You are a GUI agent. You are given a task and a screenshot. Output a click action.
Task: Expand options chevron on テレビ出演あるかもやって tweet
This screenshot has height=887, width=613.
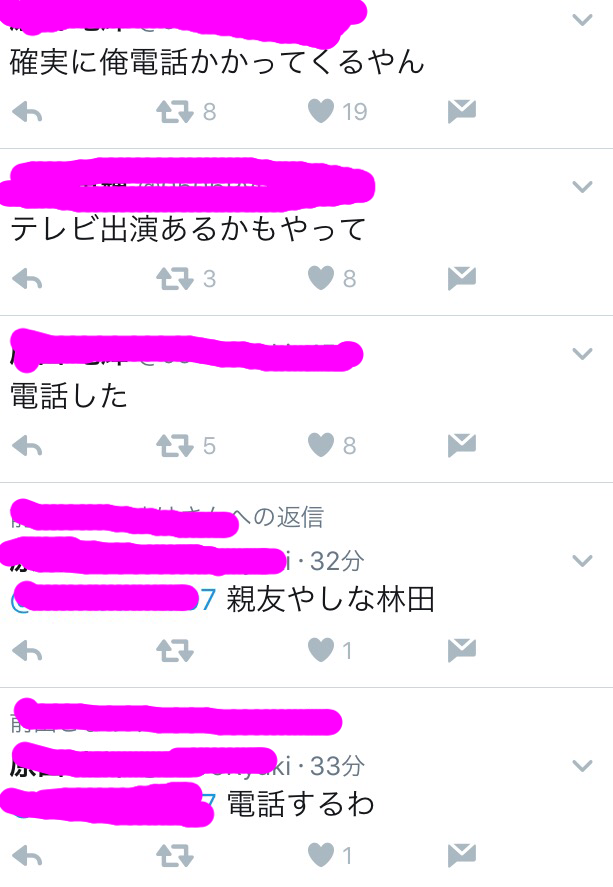click(582, 187)
